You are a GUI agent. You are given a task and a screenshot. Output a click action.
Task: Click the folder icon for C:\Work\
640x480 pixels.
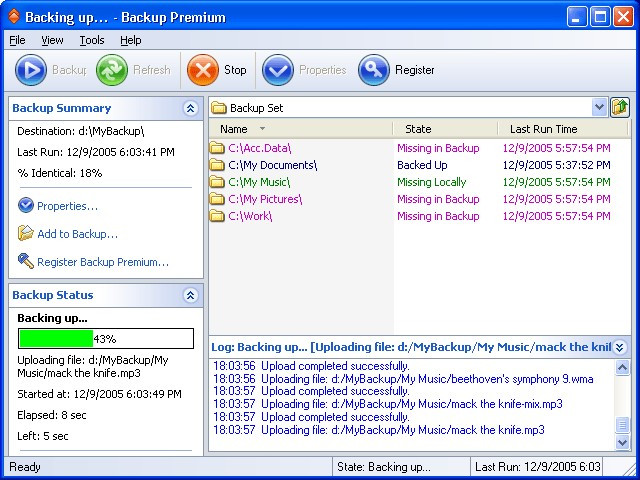(217, 216)
